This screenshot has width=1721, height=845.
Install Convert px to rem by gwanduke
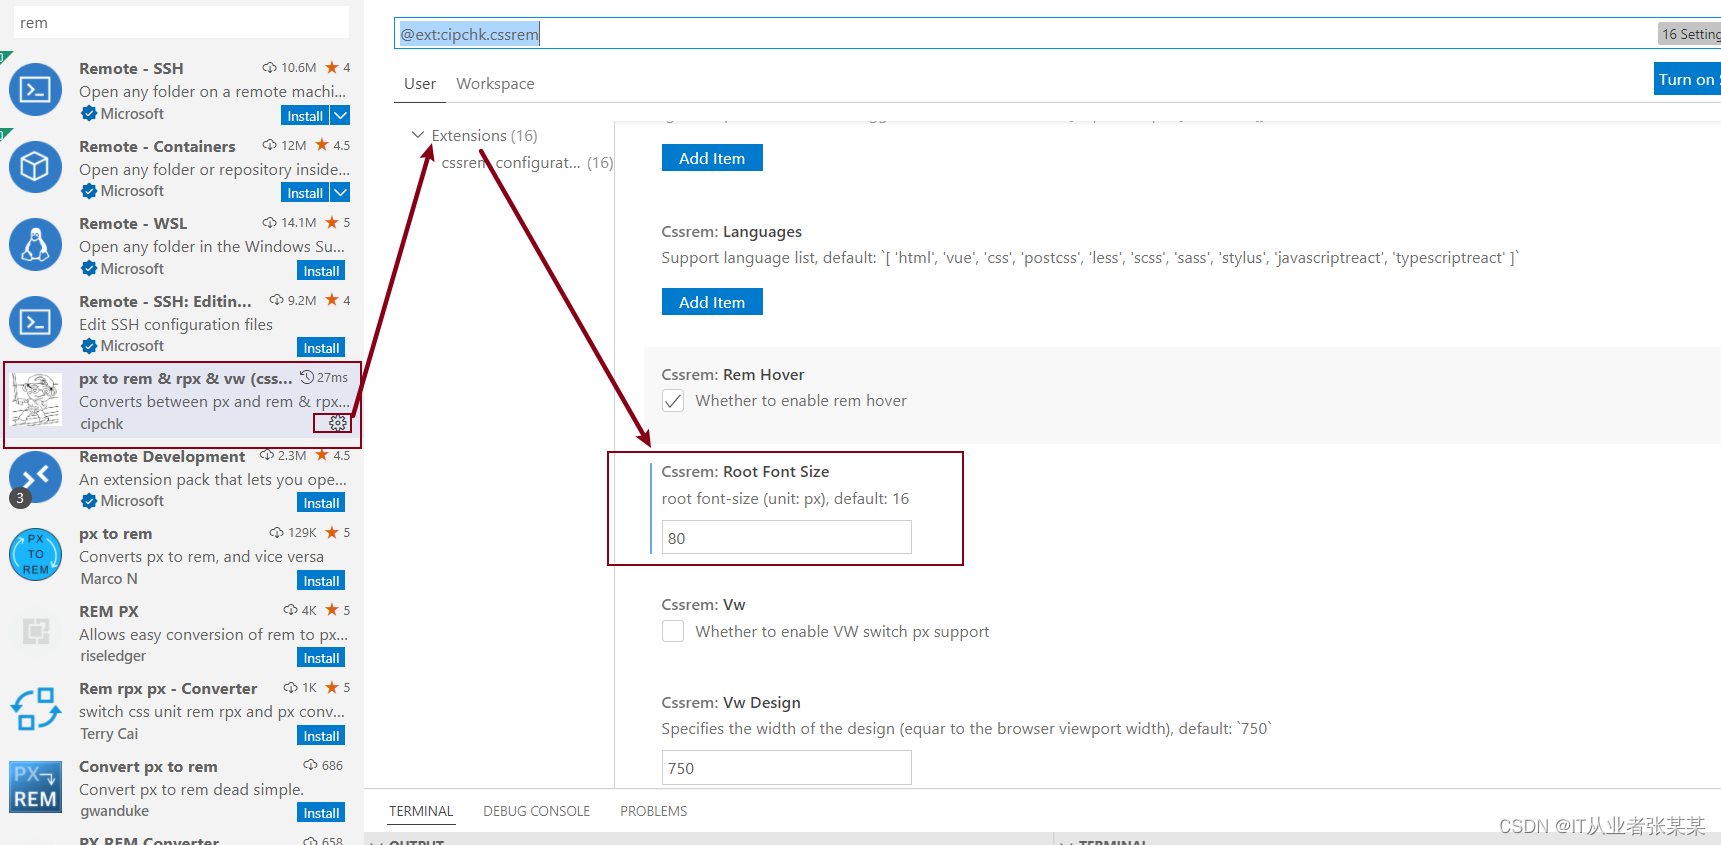[321, 812]
